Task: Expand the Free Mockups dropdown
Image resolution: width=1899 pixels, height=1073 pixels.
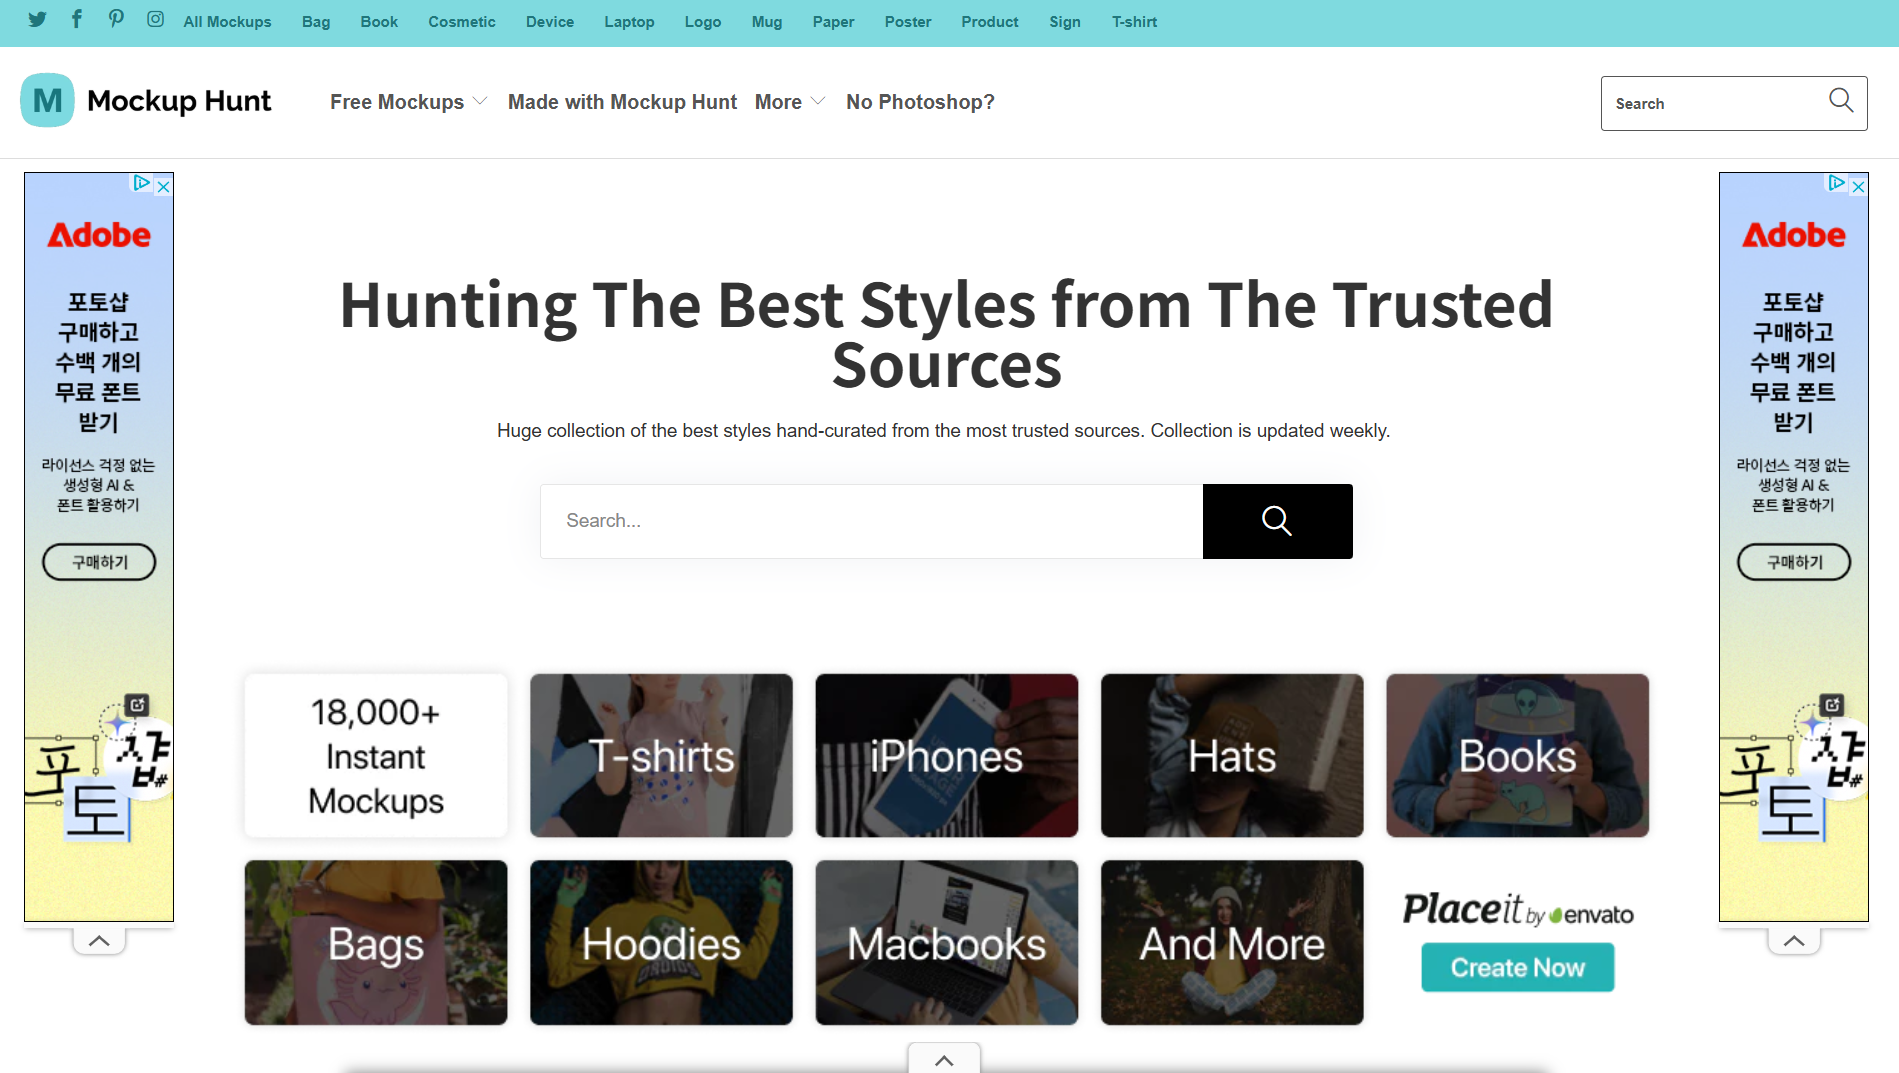Action: pyautogui.click(x=408, y=102)
